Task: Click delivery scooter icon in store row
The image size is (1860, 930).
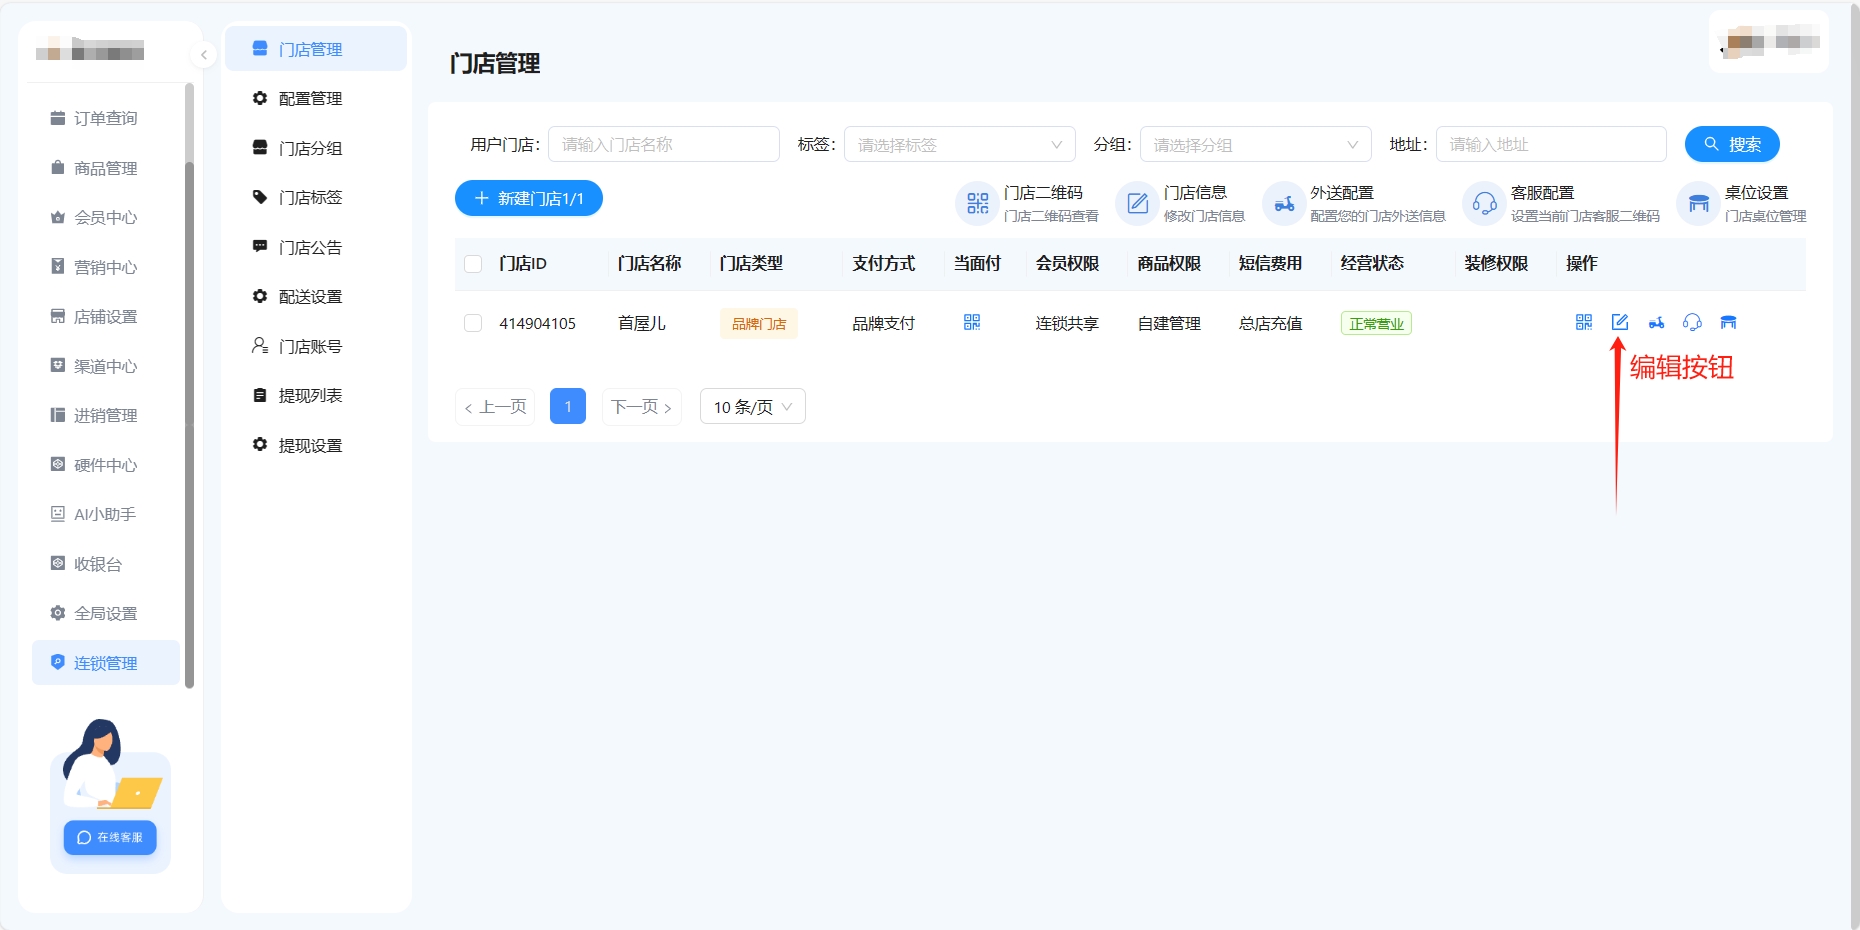Action: coord(1656,322)
